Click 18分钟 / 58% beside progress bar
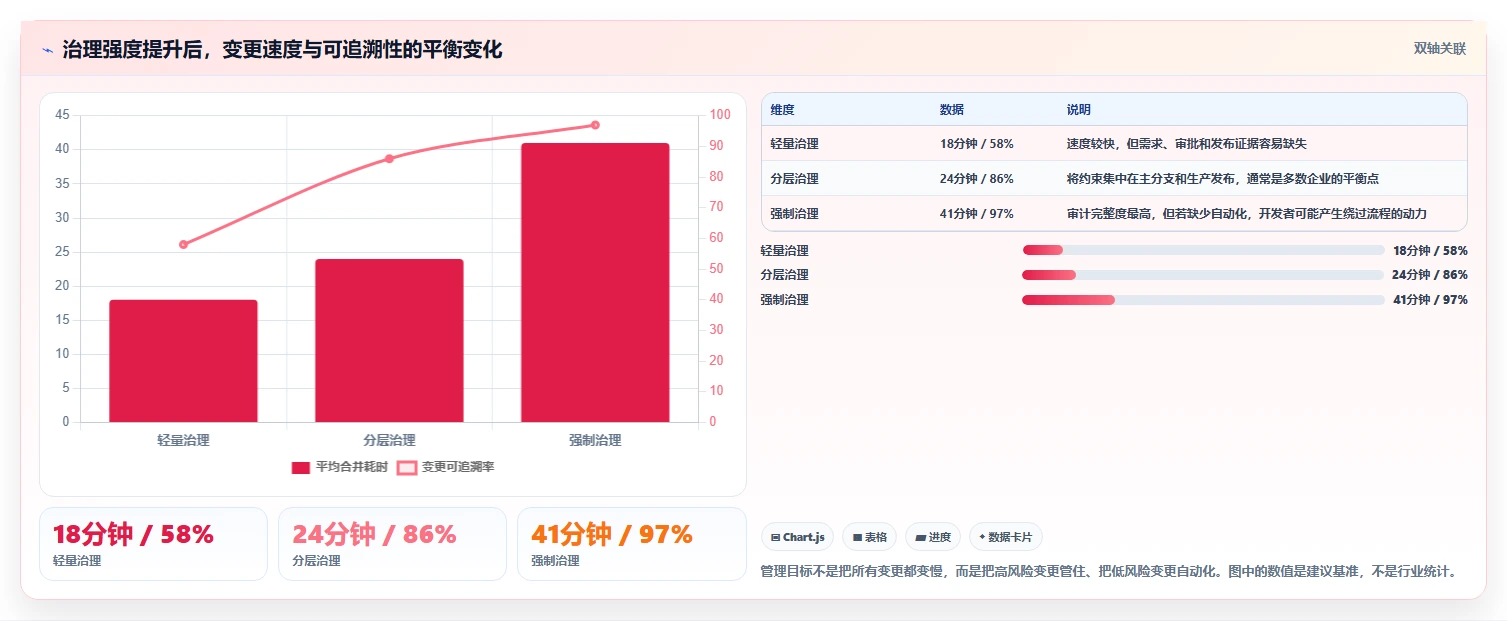The height and width of the screenshot is (621, 1507). (x=1430, y=251)
